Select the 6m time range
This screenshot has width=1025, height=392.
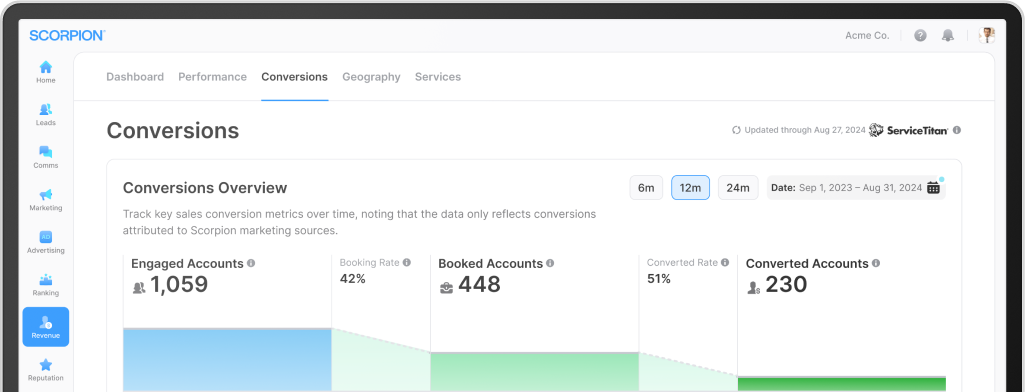646,188
